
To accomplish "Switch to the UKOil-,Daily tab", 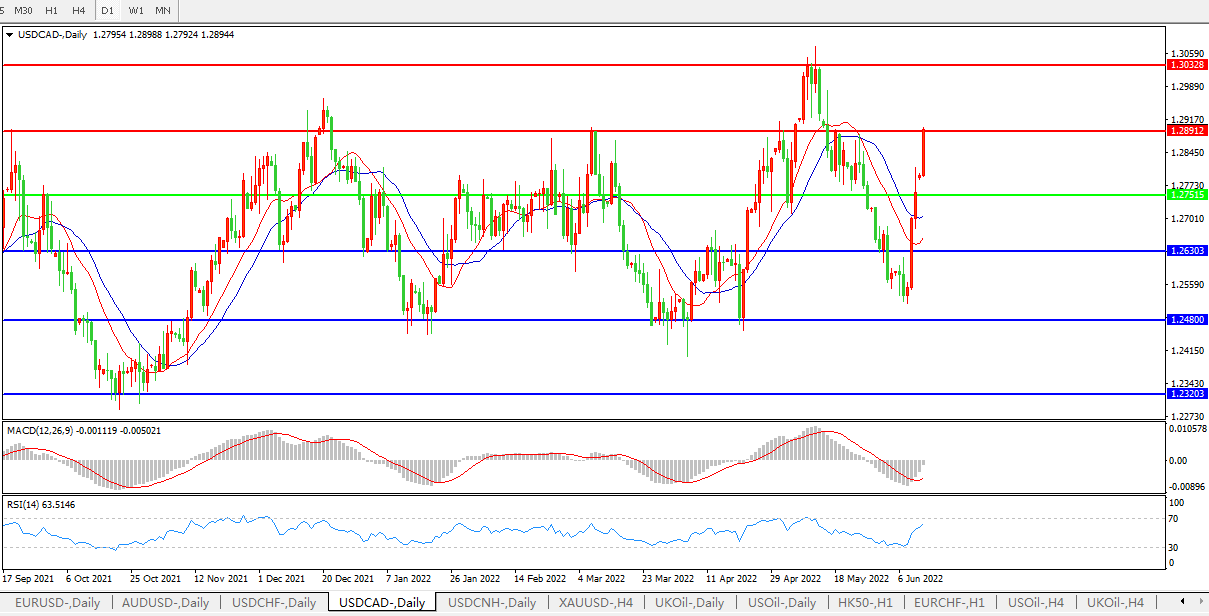I will tap(690, 603).
